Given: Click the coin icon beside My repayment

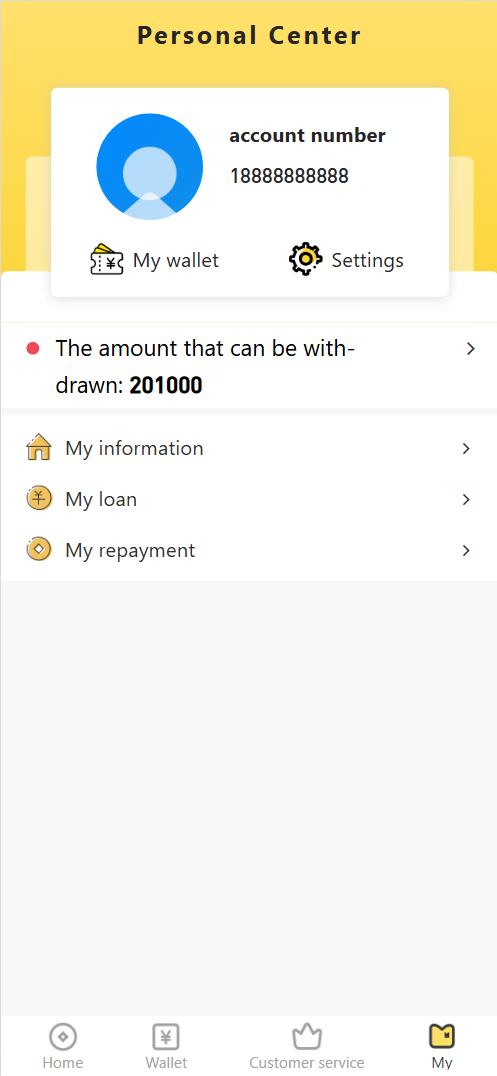Looking at the screenshot, I should click(39, 549).
